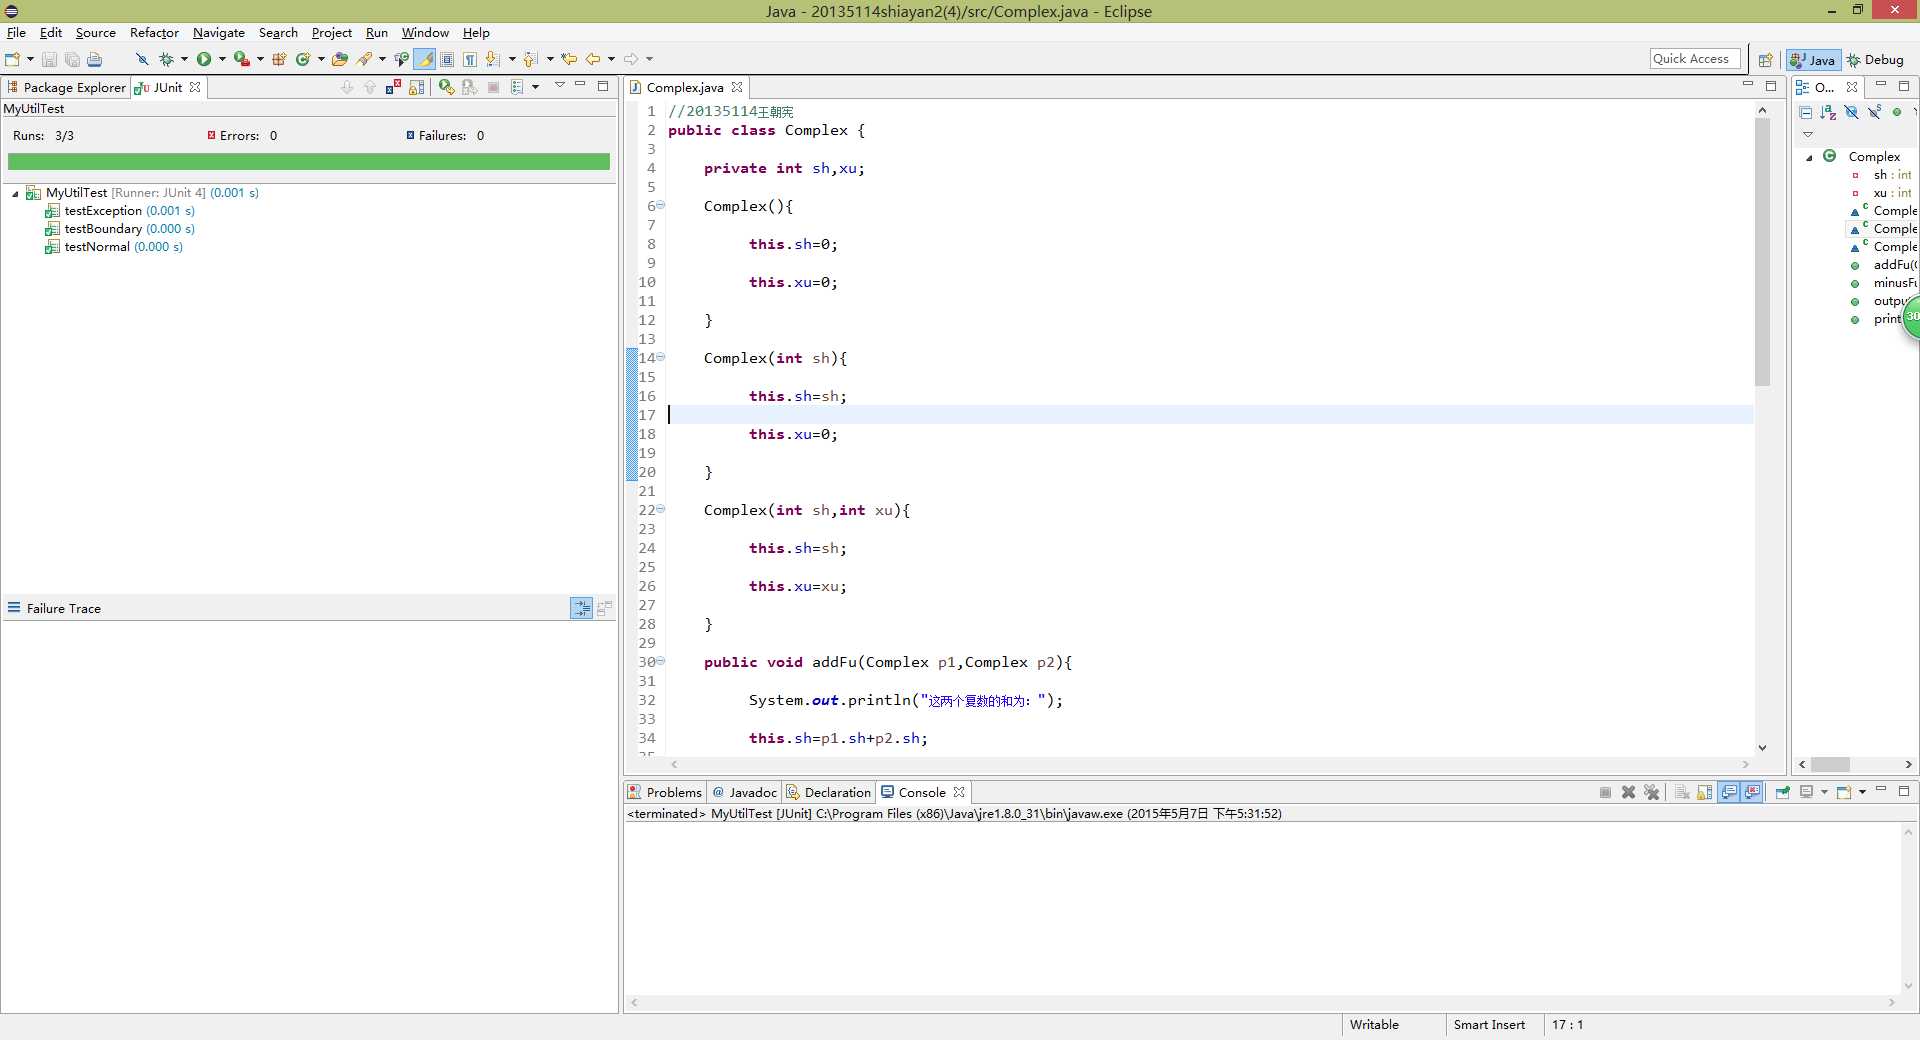
Task: Click the Open Perspective icon
Action: click(x=1766, y=60)
